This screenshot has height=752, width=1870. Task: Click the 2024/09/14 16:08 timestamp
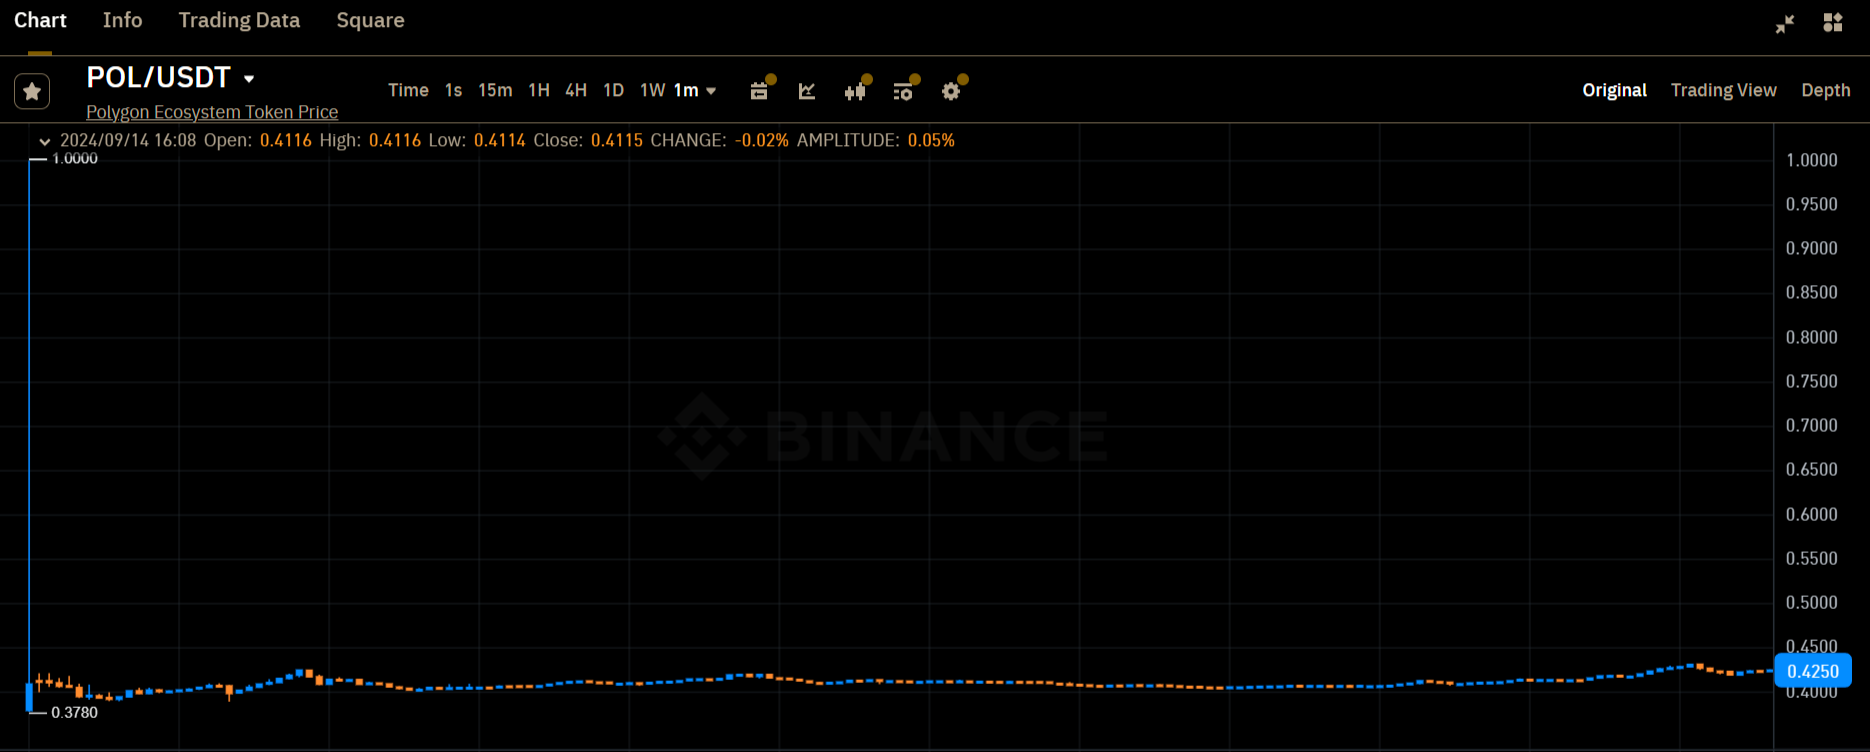click(x=128, y=140)
